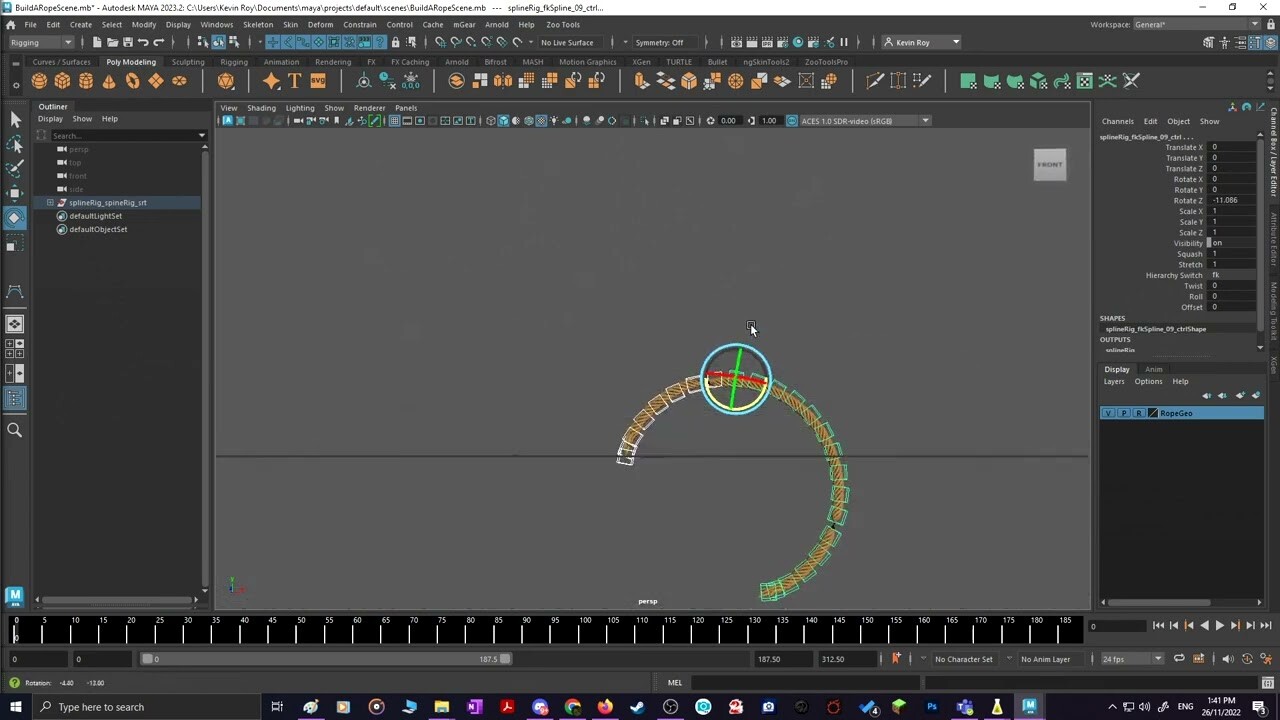Click the Symmetry: Off button
The image size is (1280, 720).
[659, 42]
